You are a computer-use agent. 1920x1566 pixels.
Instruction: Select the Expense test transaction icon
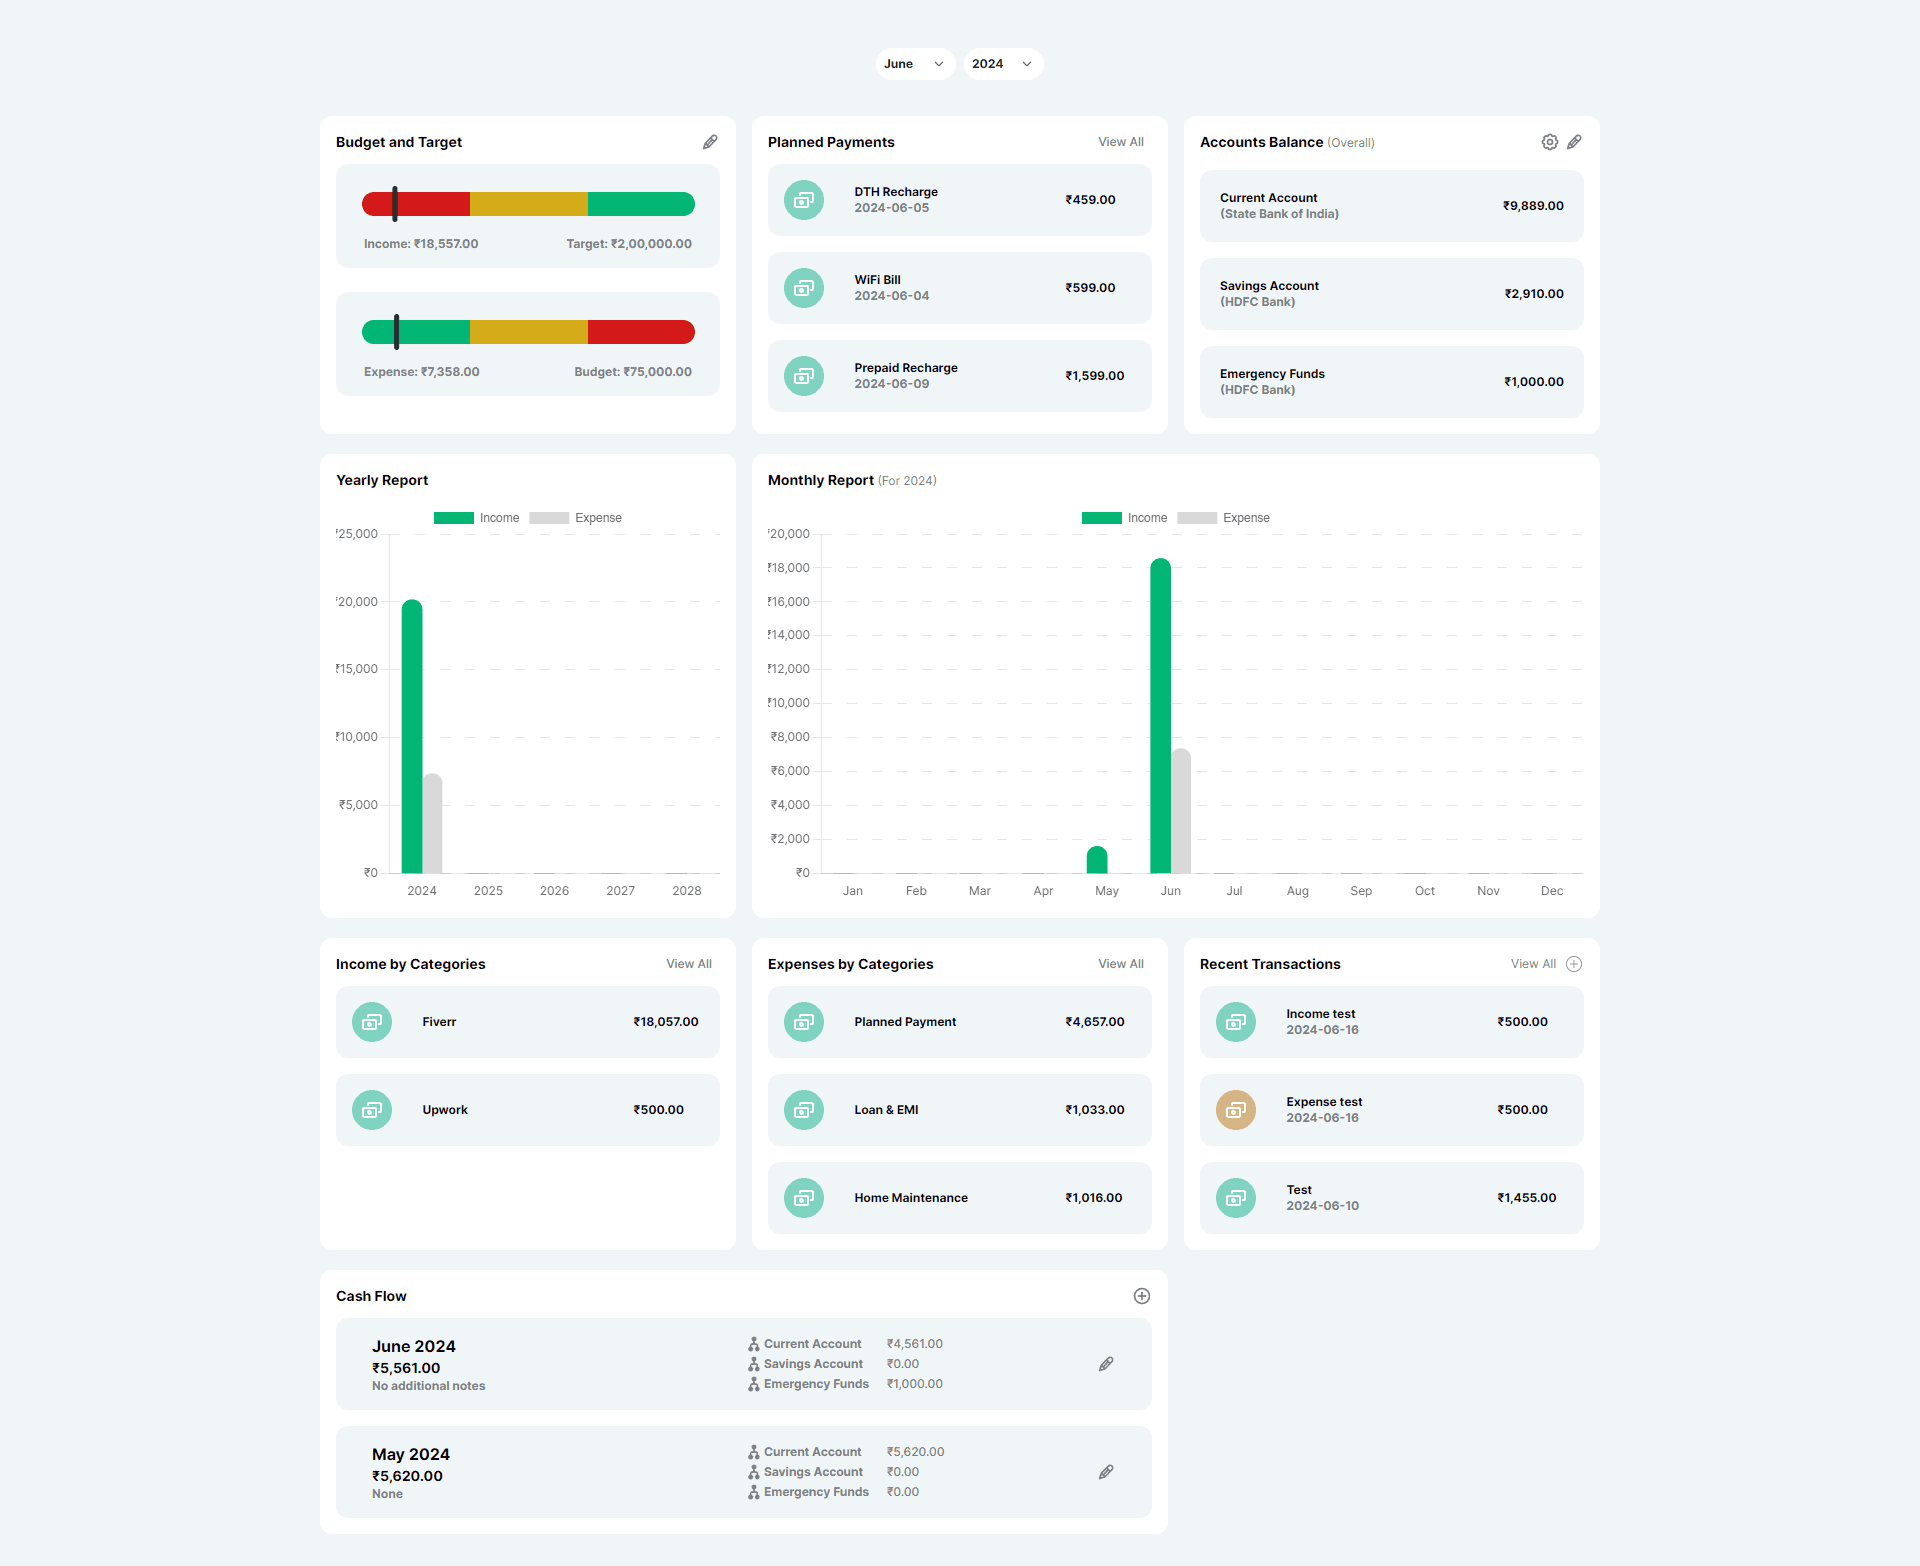[1236, 1109]
